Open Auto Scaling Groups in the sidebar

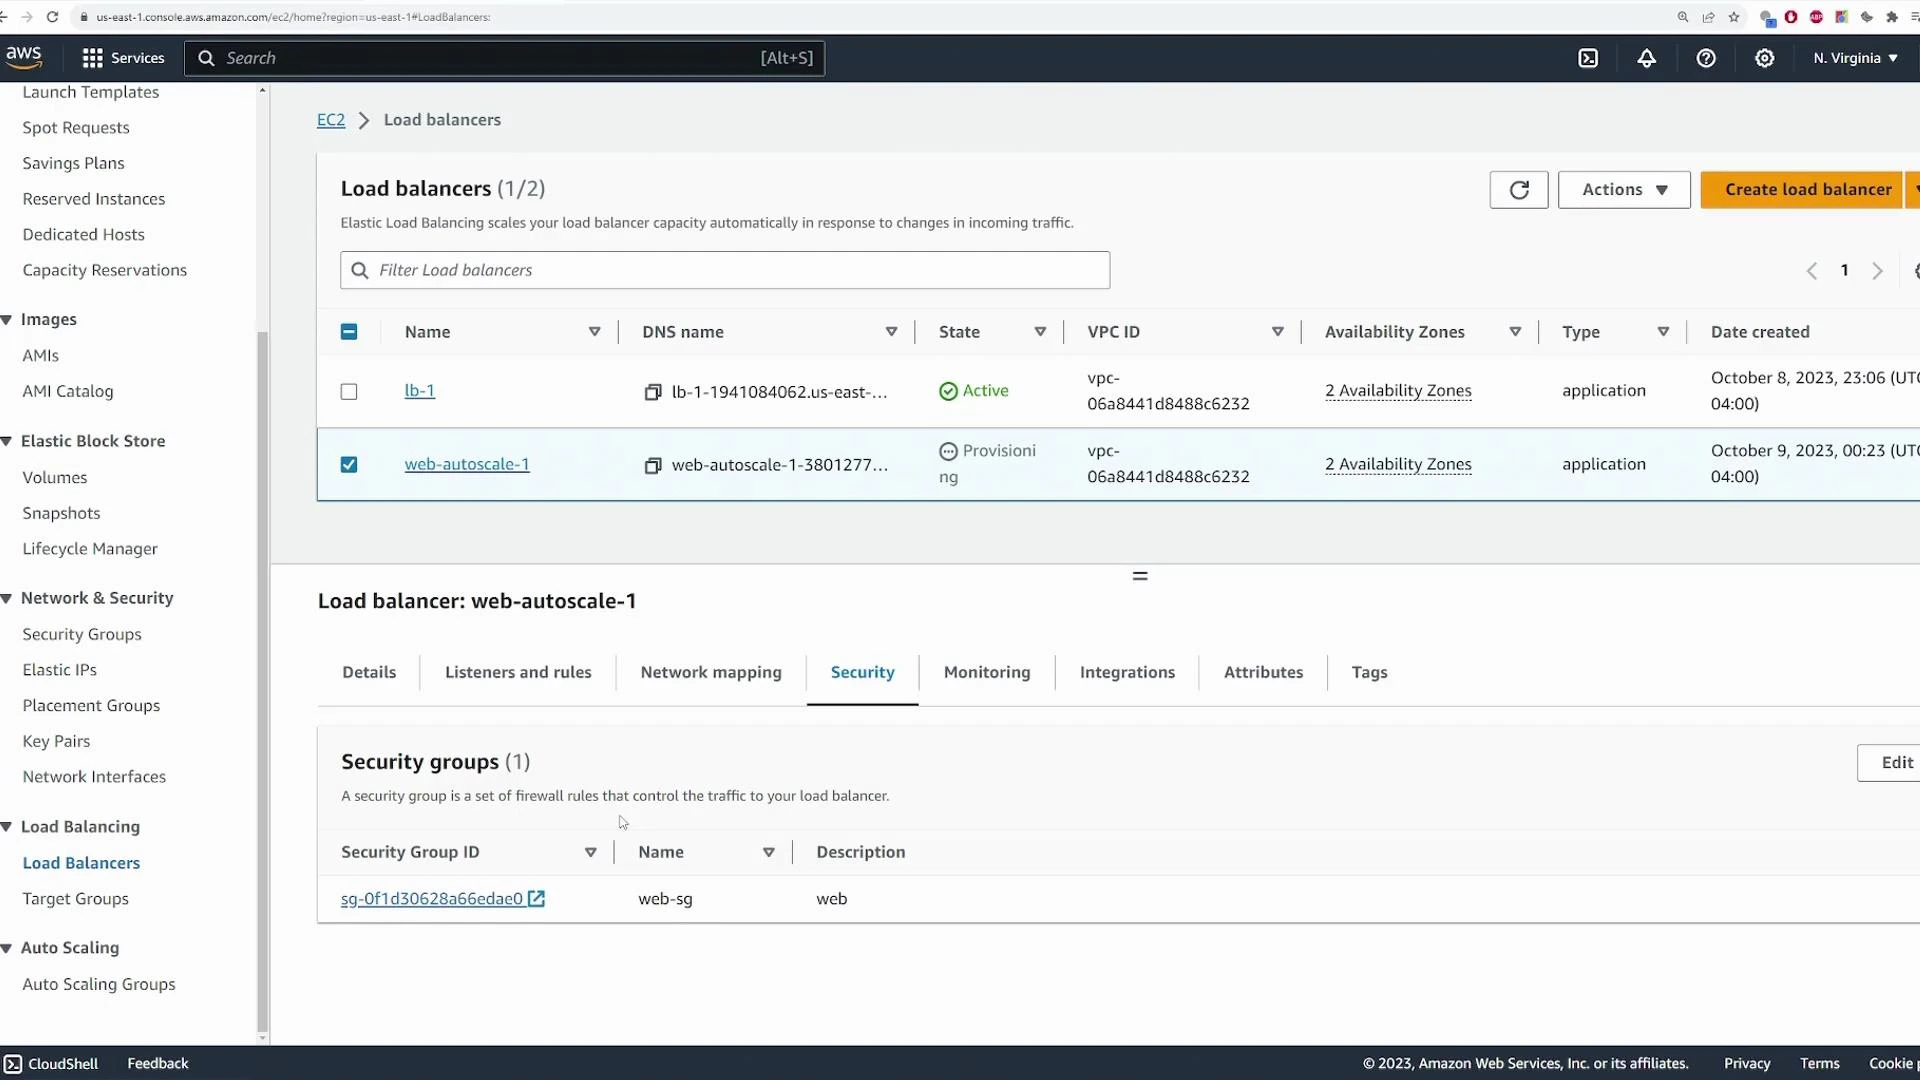[x=98, y=984]
